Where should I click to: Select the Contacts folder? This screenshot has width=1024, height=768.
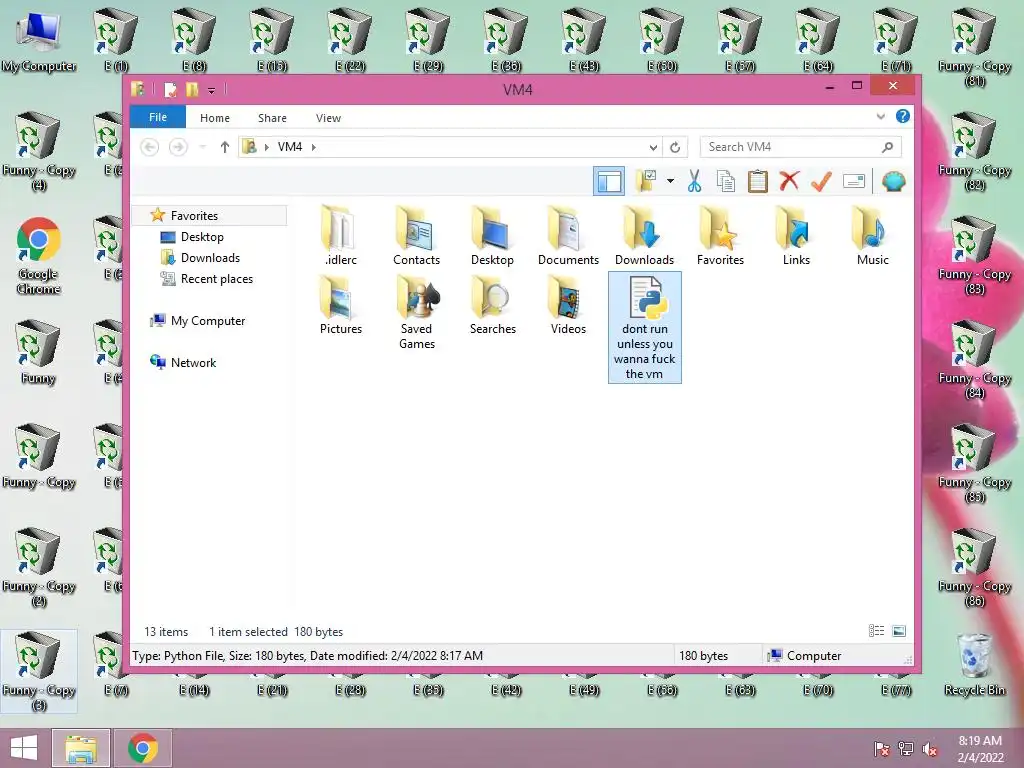click(x=416, y=236)
